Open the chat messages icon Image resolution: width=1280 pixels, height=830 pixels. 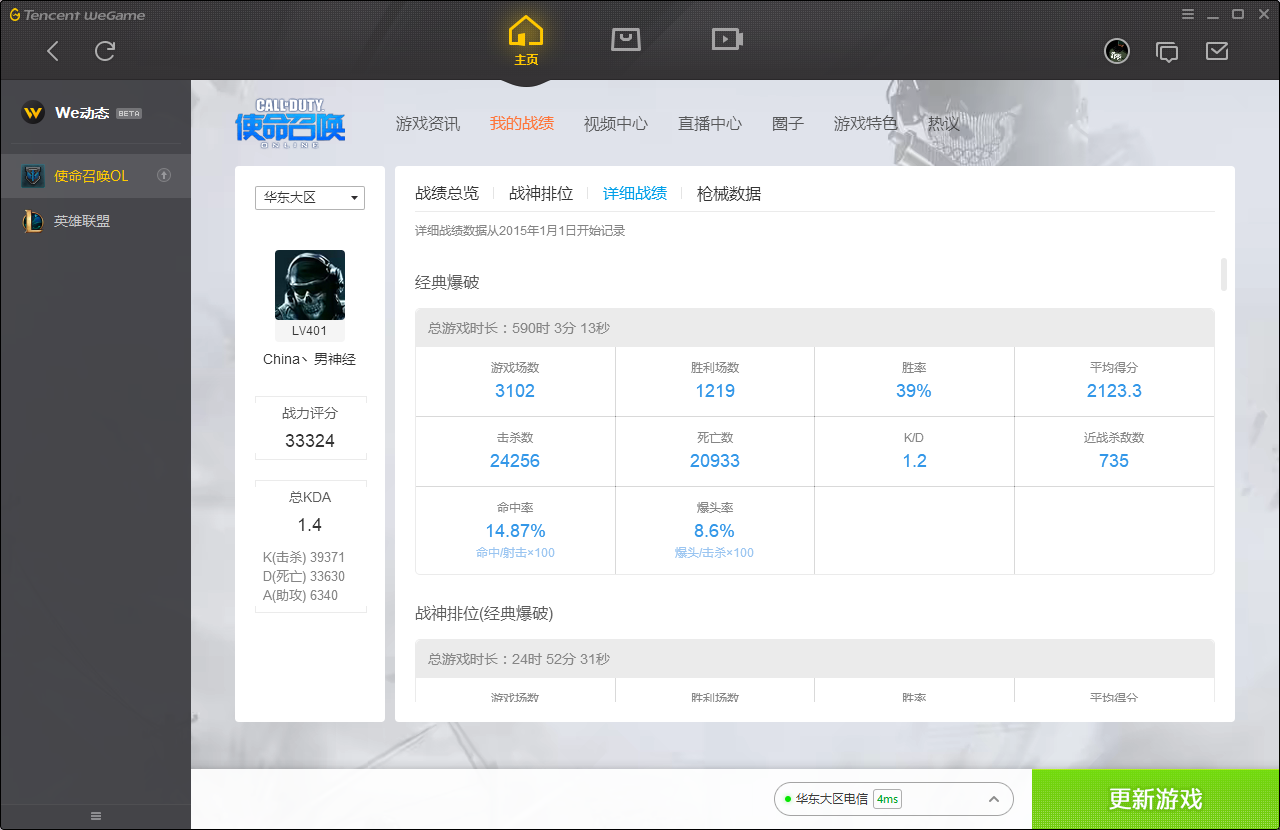tap(1167, 51)
